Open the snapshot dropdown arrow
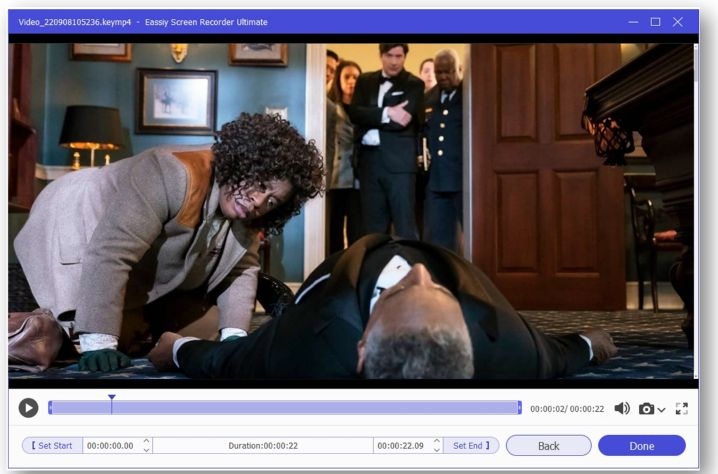The image size is (718, 474). tap(661, 409)
